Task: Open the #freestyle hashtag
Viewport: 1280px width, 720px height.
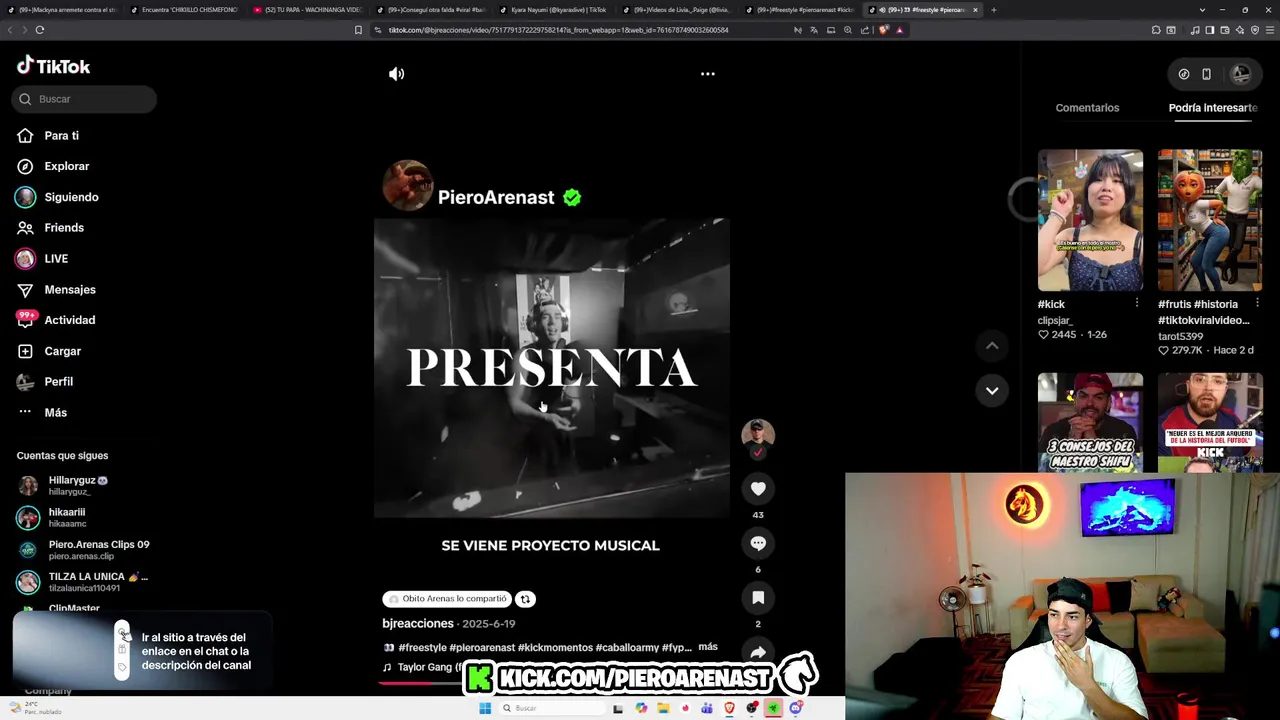Action: tap(423, 648)
